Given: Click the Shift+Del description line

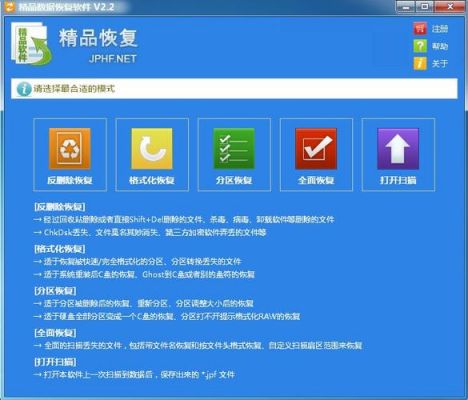Looking at the screenshot, I should point(184,220).
